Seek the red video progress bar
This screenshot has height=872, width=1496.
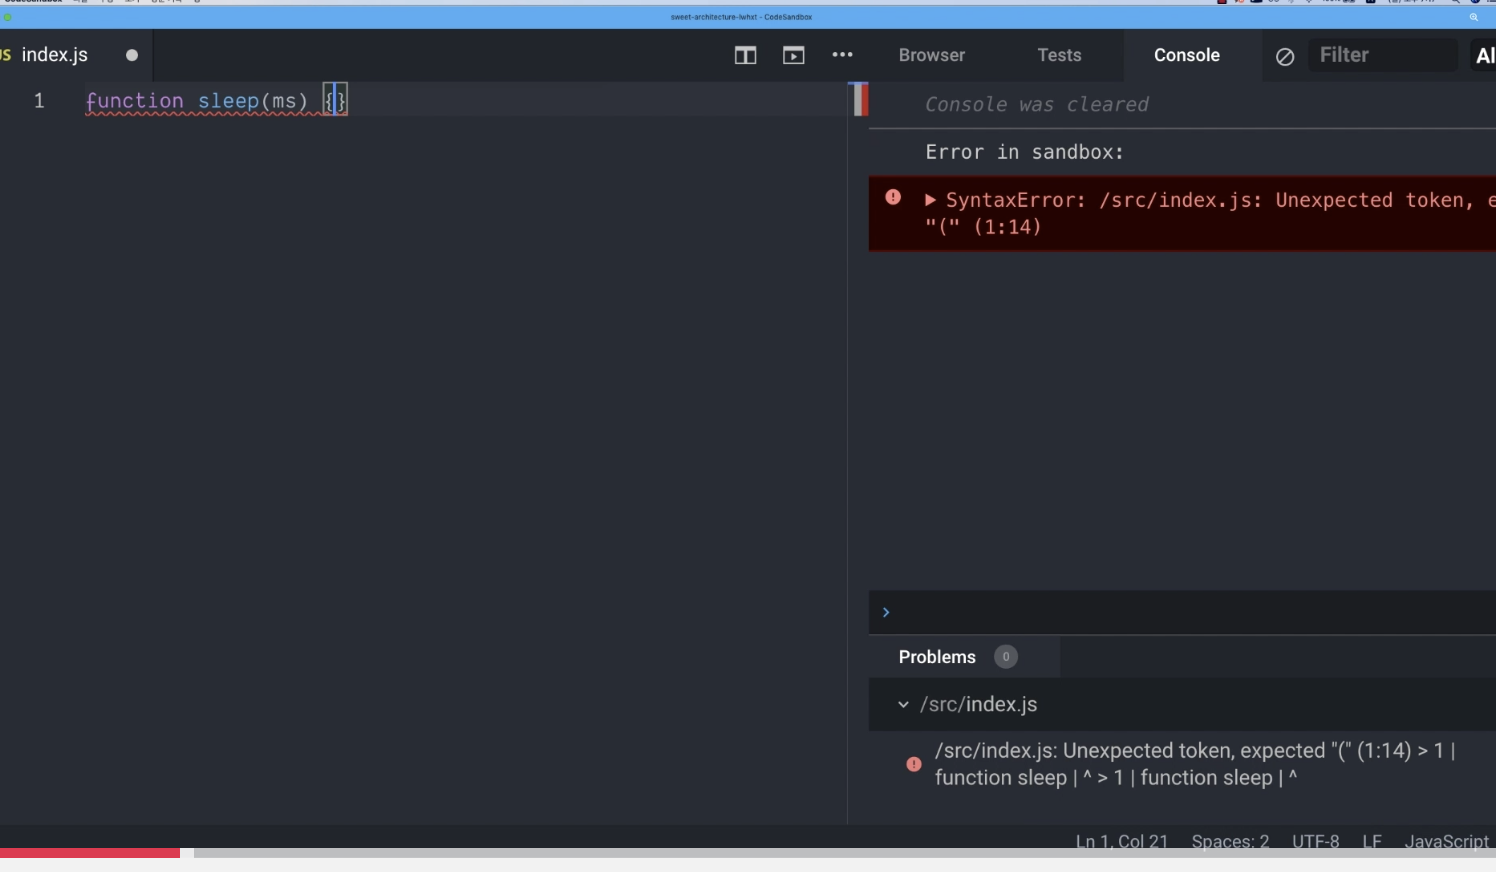90,853
